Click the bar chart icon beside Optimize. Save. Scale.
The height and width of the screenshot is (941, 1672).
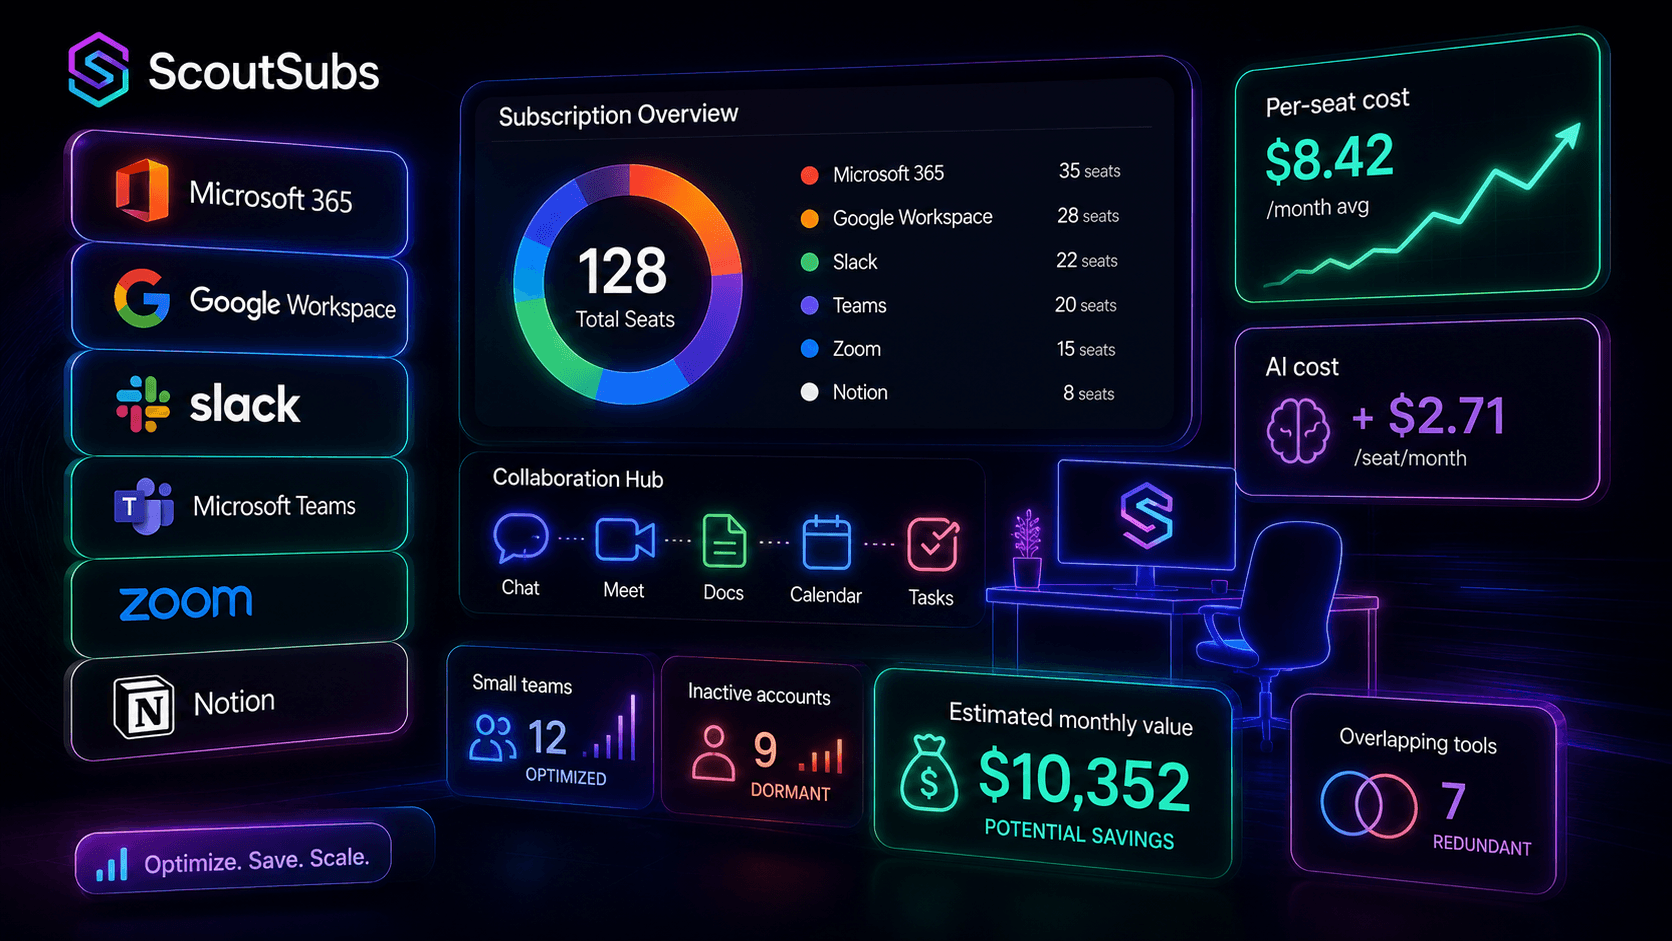[112, 865]
